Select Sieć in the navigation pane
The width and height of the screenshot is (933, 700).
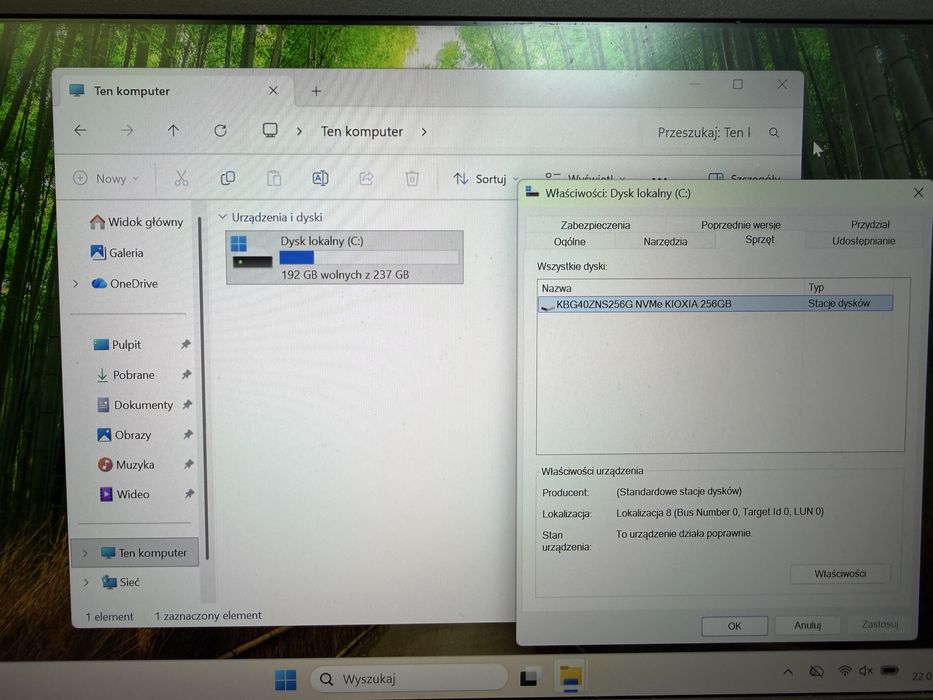click(x=121, y=582)
